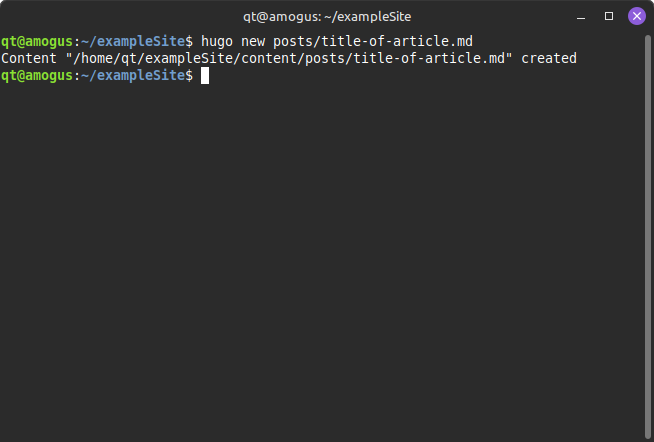The width and height of the screenshot is (654, 442).
Task: Minimize the terminal window
Action: 582,16
